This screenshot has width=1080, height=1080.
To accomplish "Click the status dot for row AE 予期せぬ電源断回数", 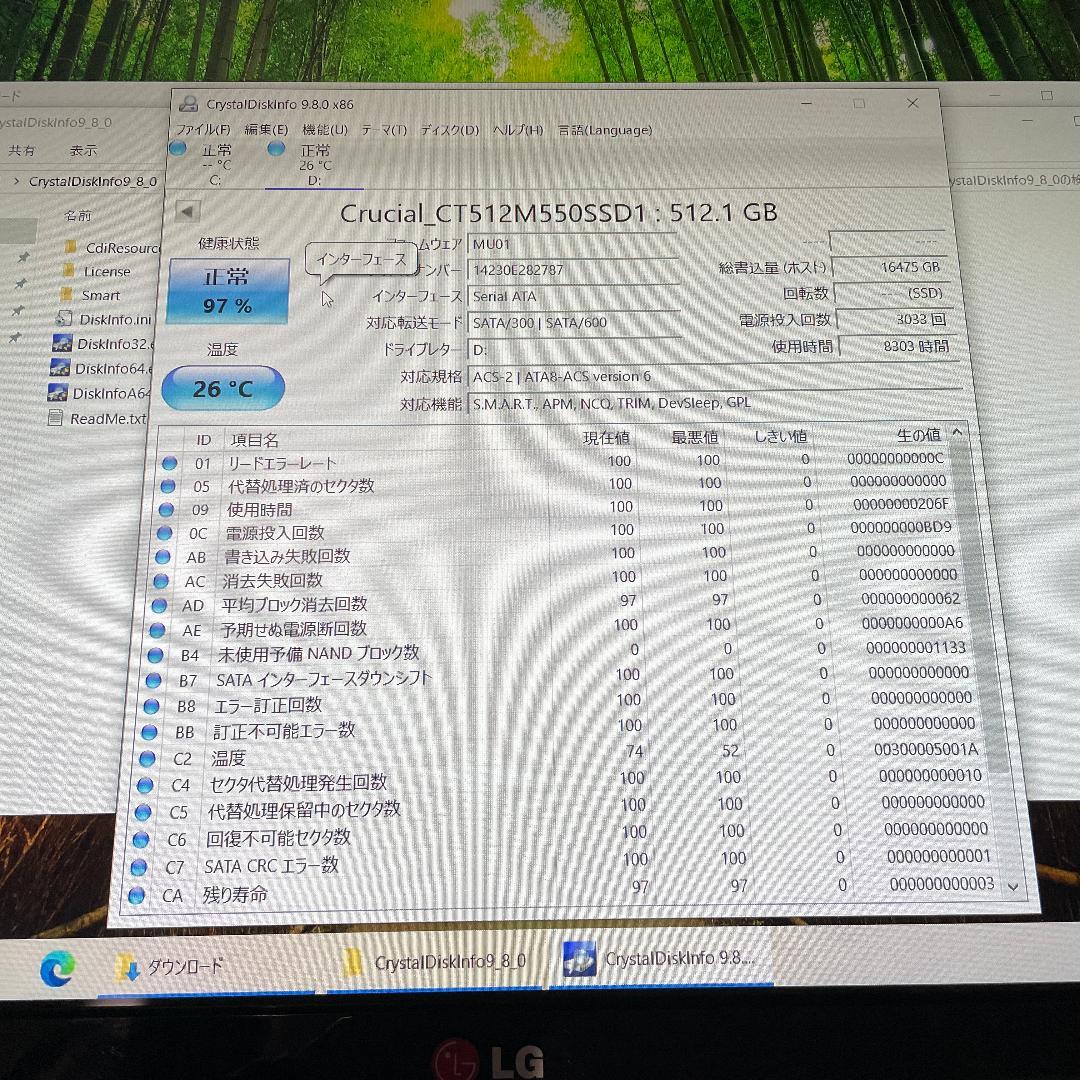I will [157, 630].
